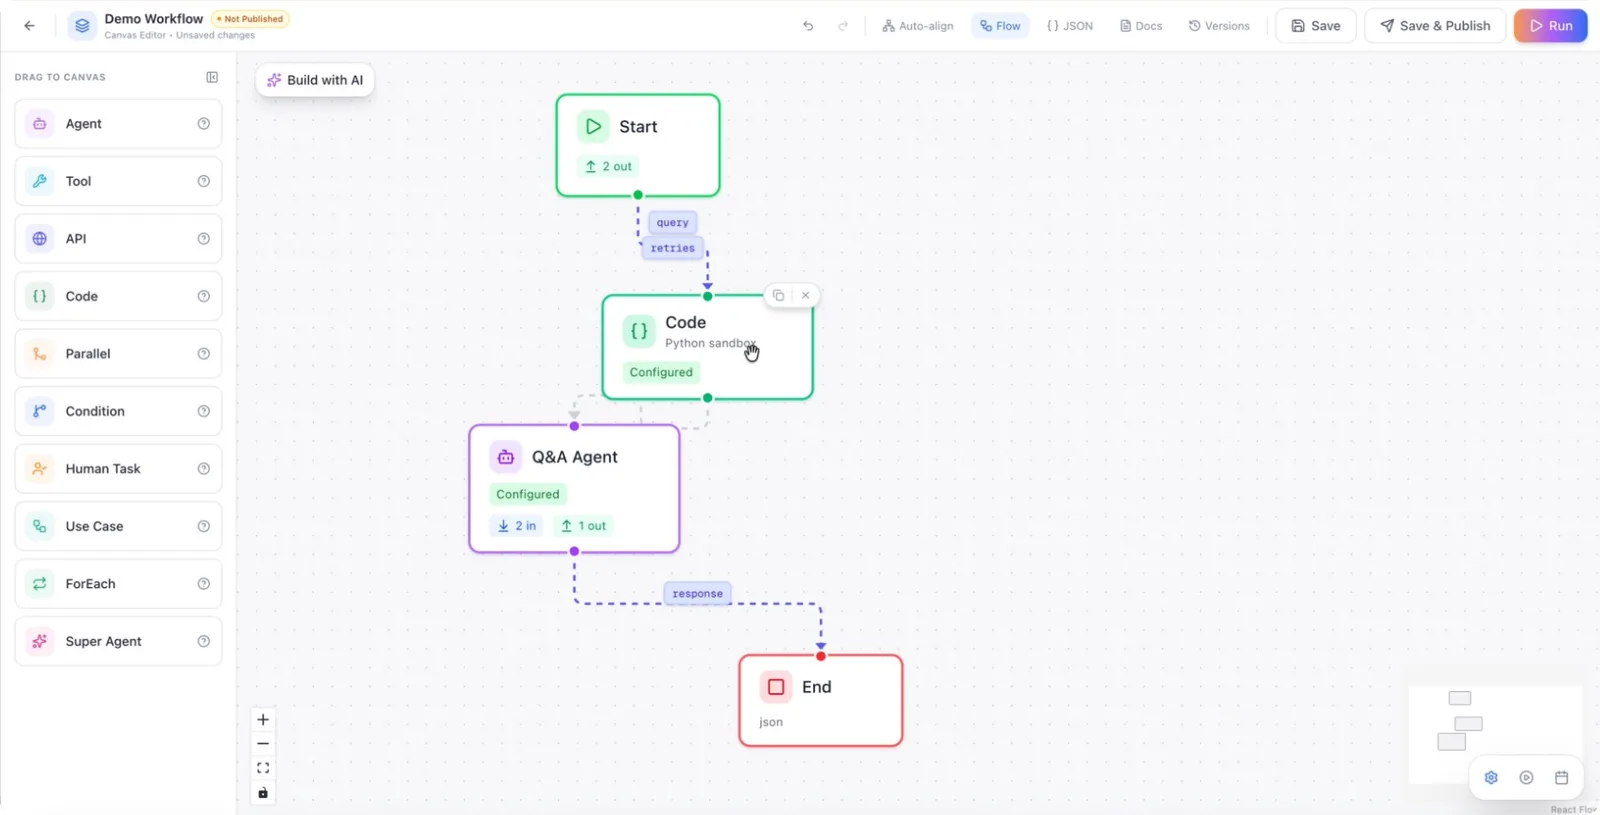Viewport: 1600px width, 815px height.
Task: Zoom out on the canvas
Action: pyautogui.click(x=263, y=744)
